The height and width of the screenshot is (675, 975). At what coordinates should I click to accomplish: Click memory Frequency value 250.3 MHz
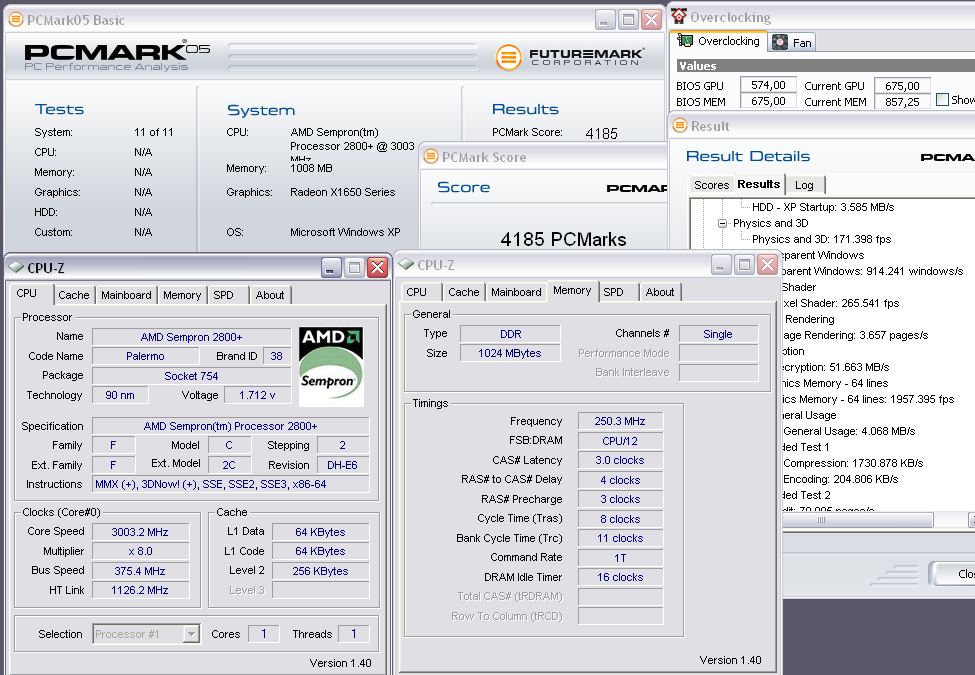click(620, 421)
